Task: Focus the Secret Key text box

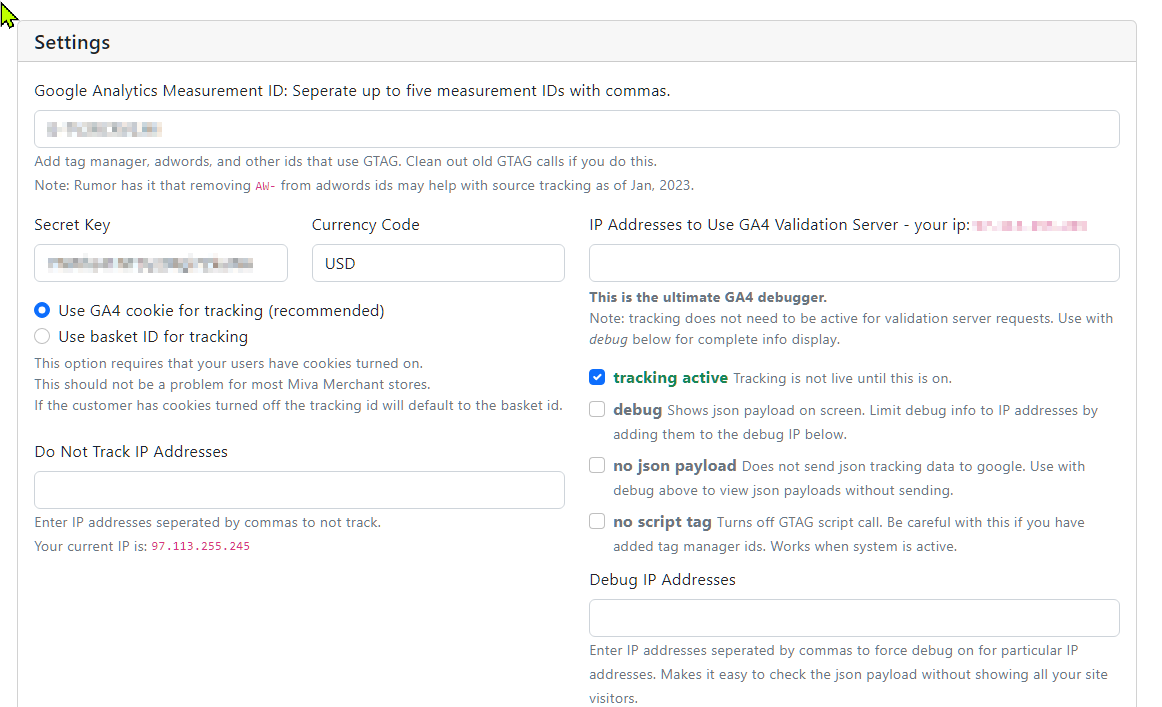Action: (160, 263)
